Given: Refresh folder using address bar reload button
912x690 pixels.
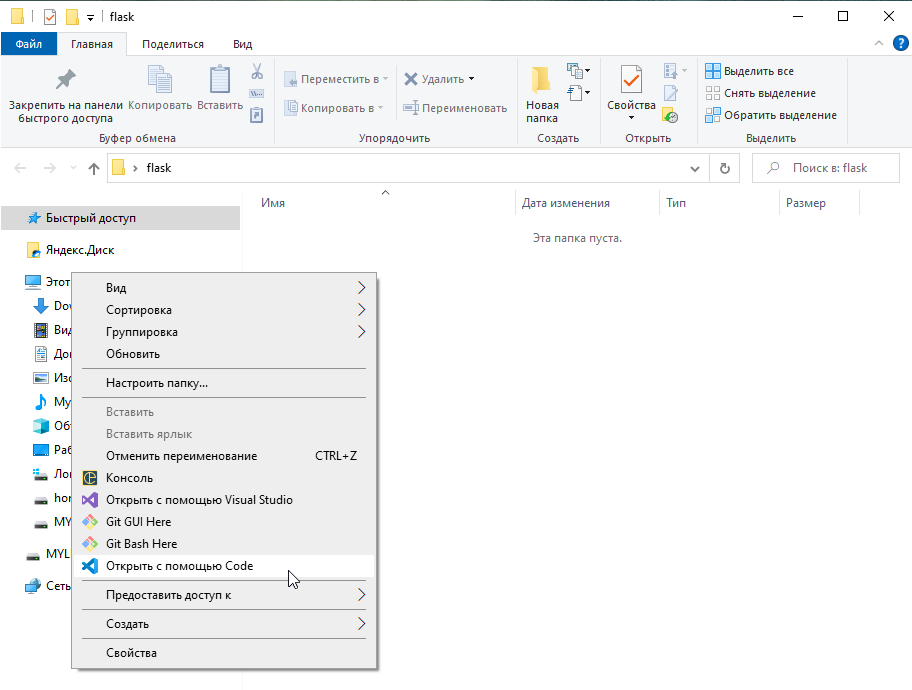Looking at the screenshot, I should [725, 168].
